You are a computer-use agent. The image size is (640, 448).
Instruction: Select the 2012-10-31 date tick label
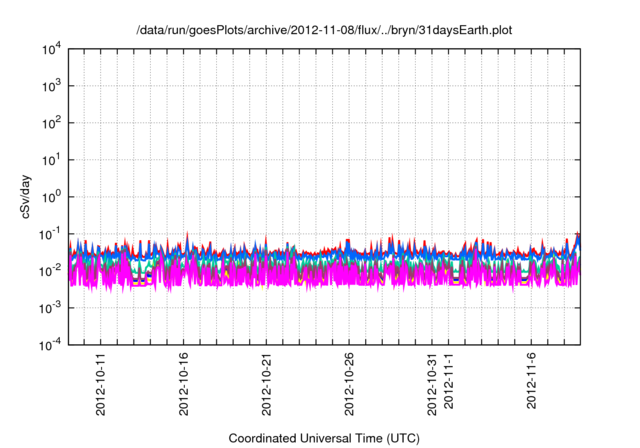[x=433, y=384]
